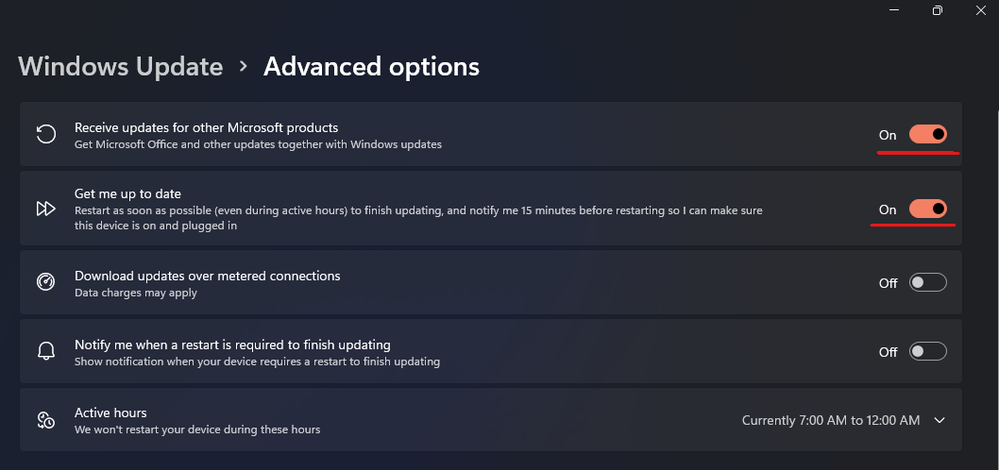Click the notification bell icon
The width and height of the screenshot is (999, 470).
pos(45,352)
